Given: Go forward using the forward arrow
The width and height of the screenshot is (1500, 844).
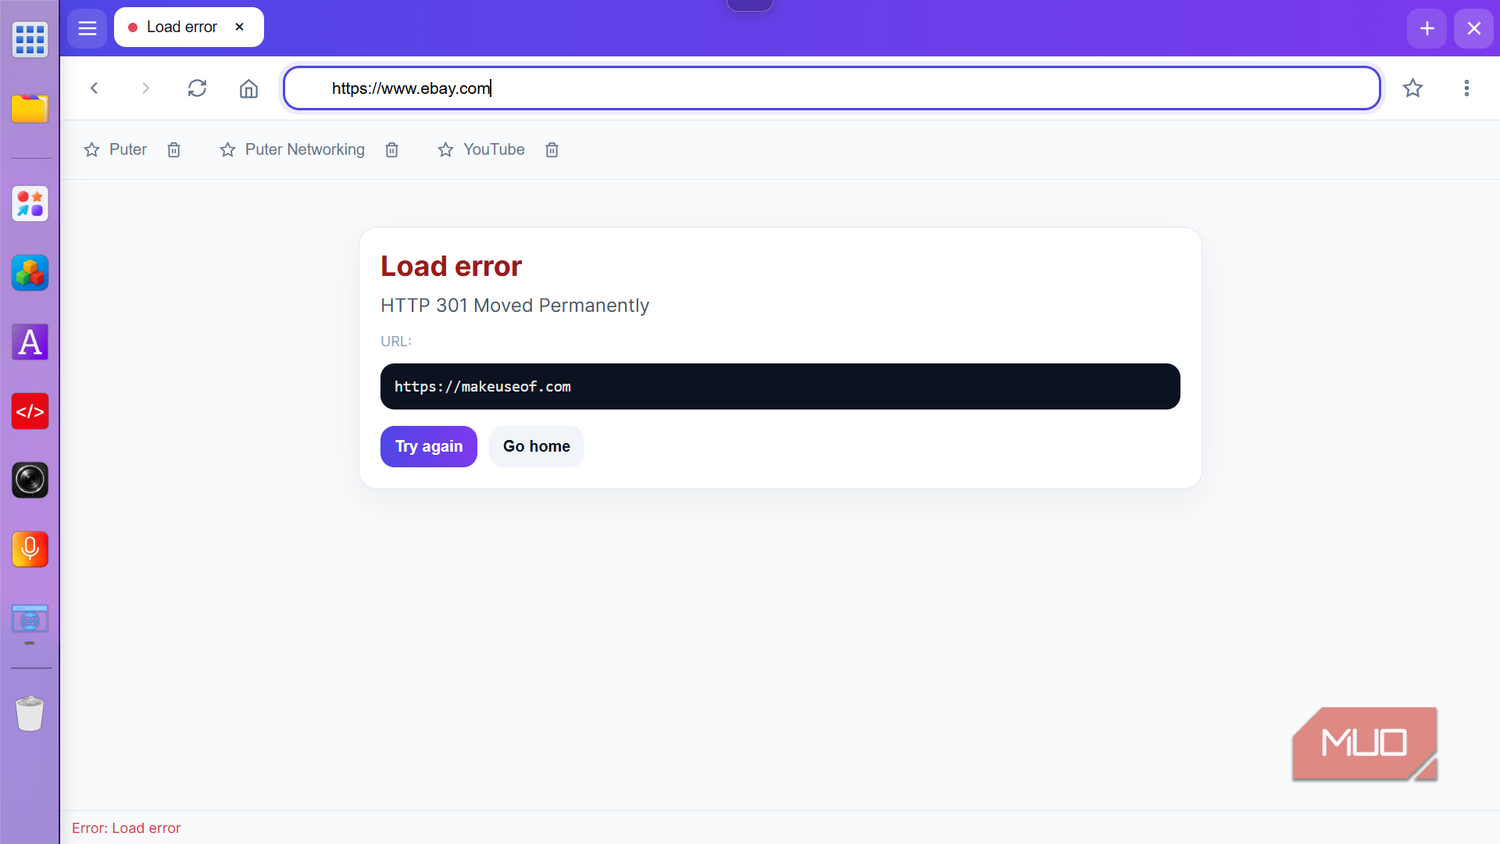Looking at the screenshot, I should point(145,88).
